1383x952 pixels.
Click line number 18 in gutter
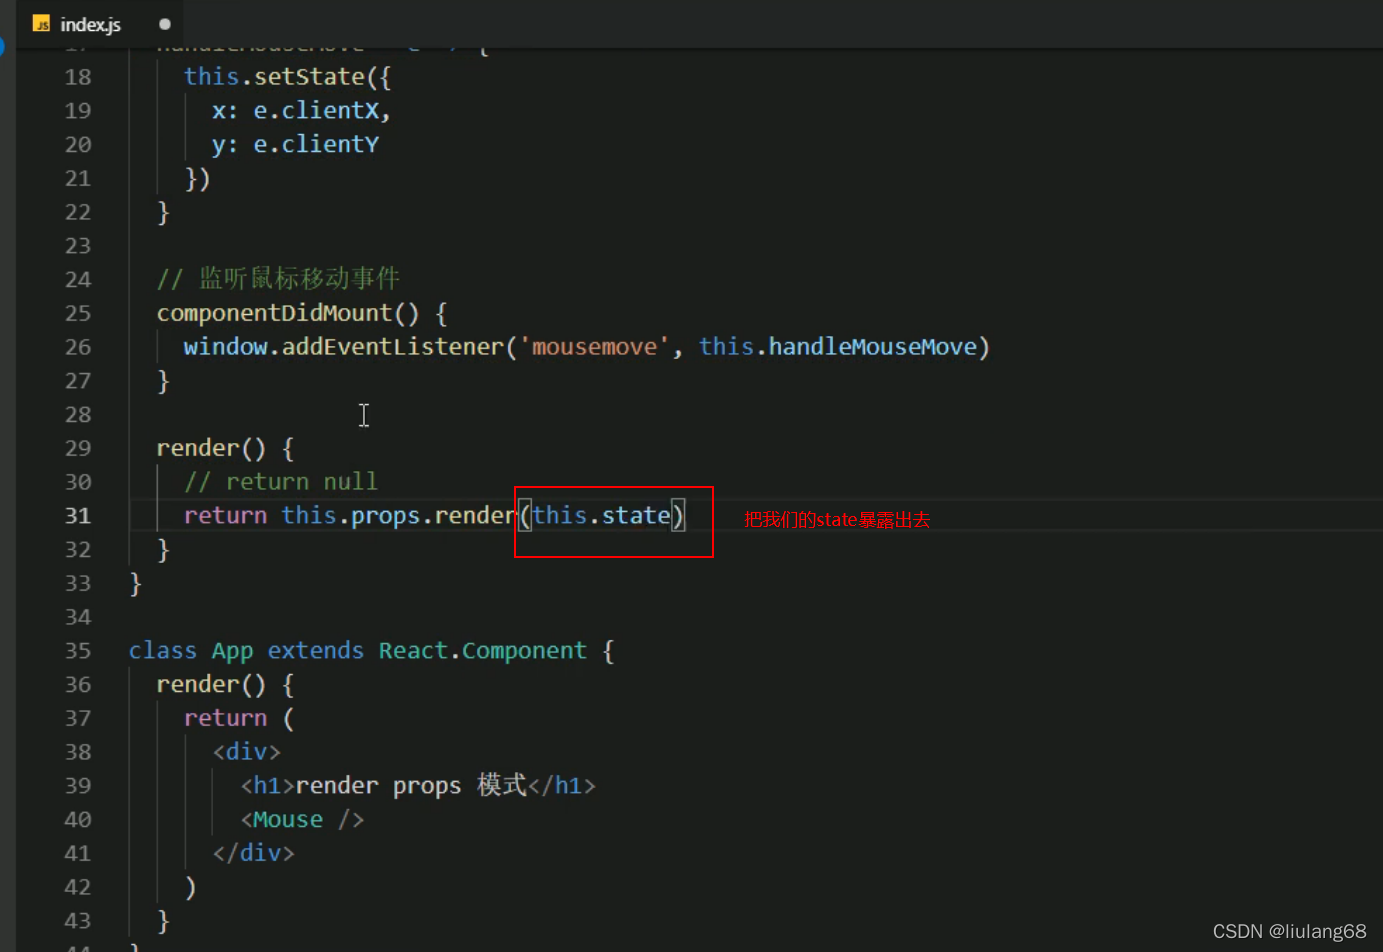78,77
